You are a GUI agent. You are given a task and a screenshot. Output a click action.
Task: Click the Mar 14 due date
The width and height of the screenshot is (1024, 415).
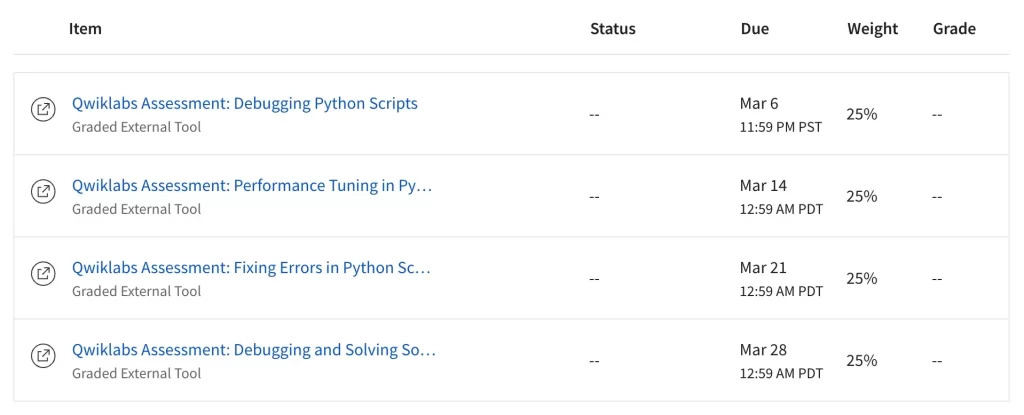[x=763, y=186]
